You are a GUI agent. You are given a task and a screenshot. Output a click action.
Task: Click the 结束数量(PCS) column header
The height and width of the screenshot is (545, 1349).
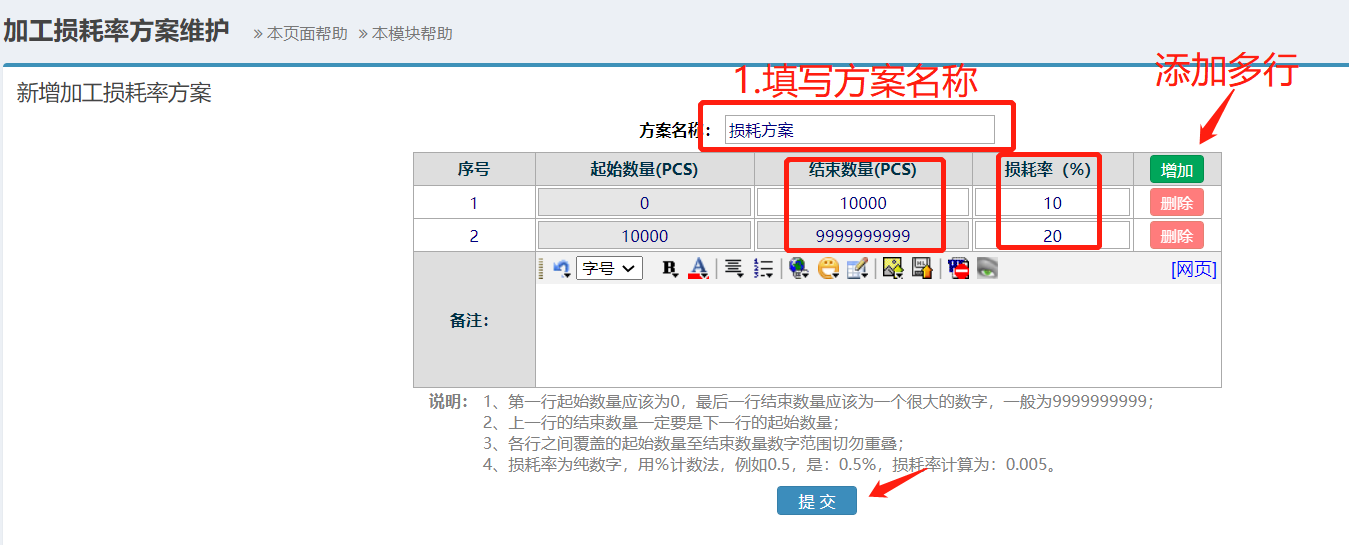pos(863,169)
